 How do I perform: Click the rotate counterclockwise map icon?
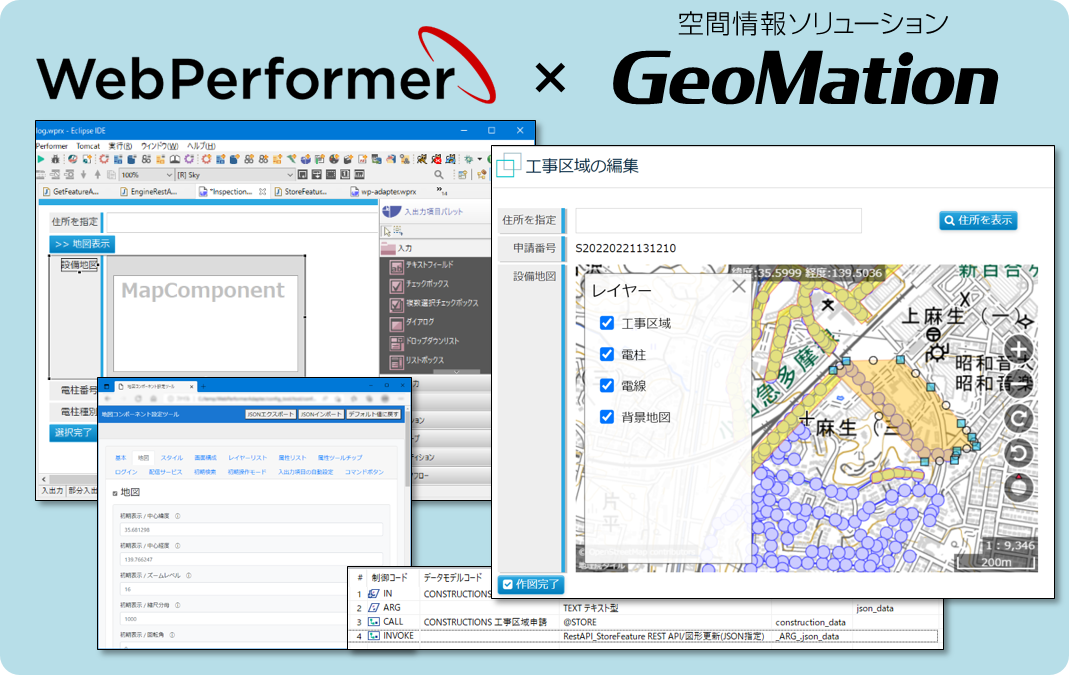(x=1018, y=452)
